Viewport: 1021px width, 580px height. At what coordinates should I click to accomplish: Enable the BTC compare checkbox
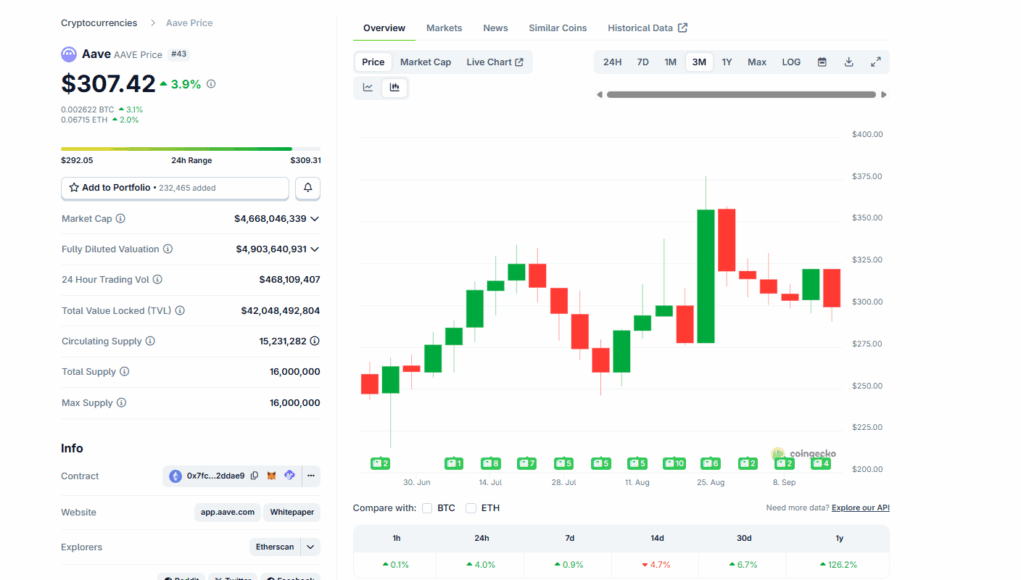tap(427, 508)
